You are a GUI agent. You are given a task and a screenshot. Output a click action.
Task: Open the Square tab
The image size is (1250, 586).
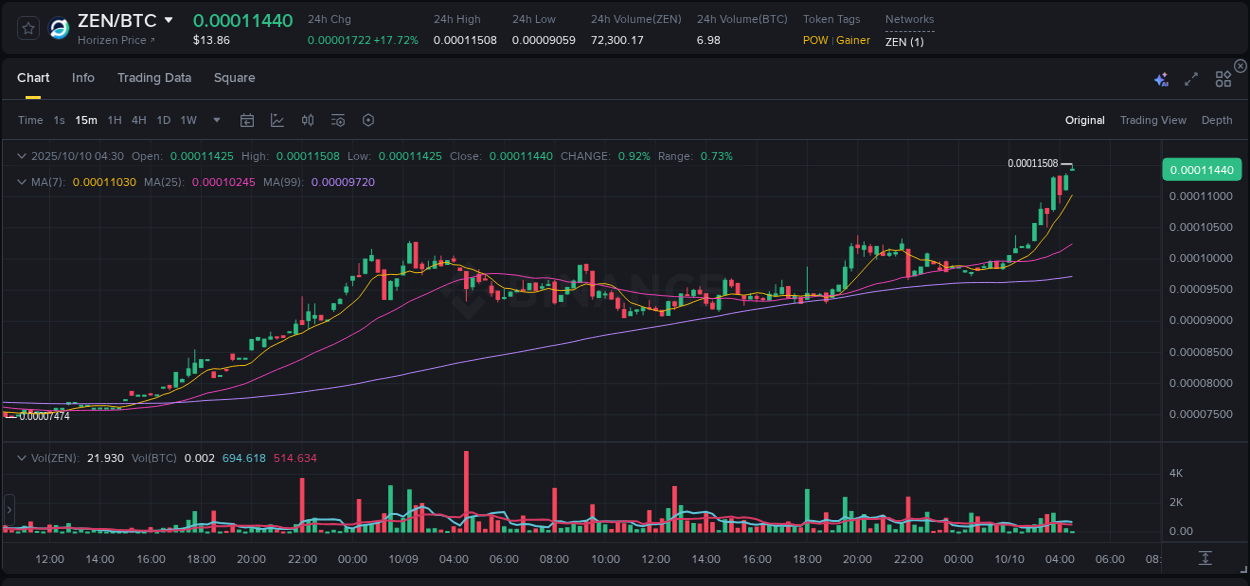[x=234, y=77]
